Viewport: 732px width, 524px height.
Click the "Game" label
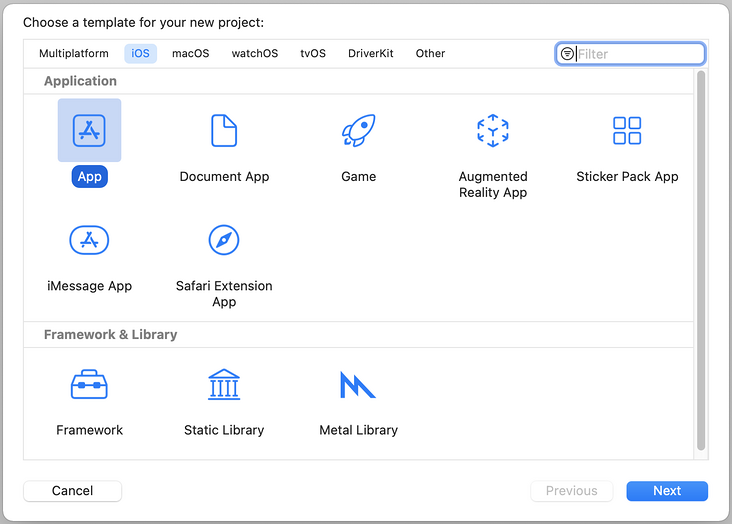point(359,177)
